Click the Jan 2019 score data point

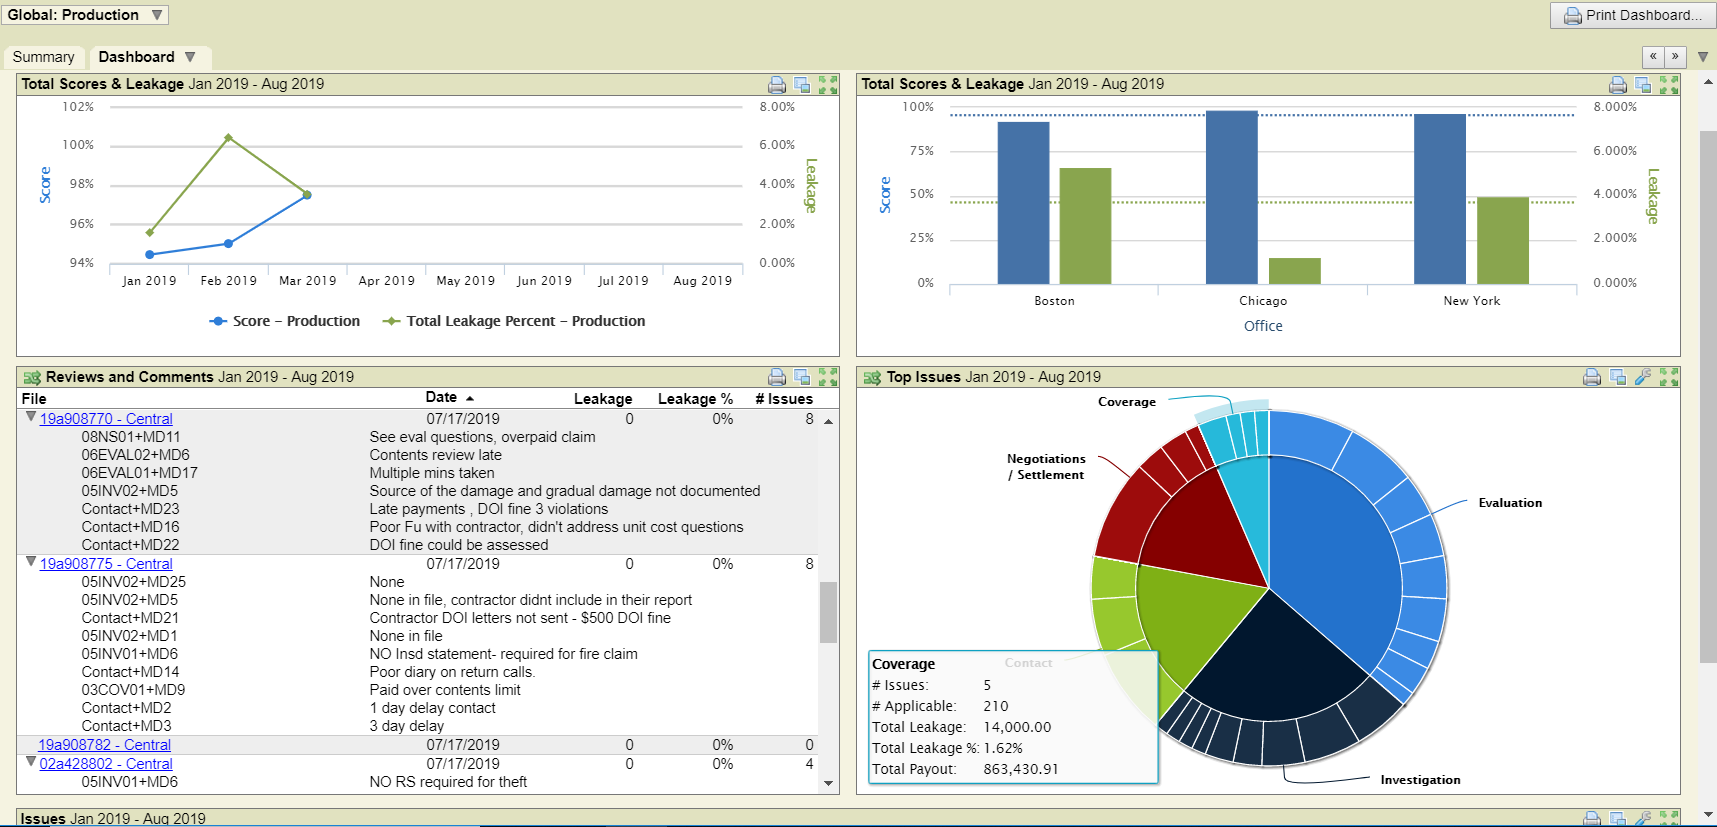coord(150,255)
